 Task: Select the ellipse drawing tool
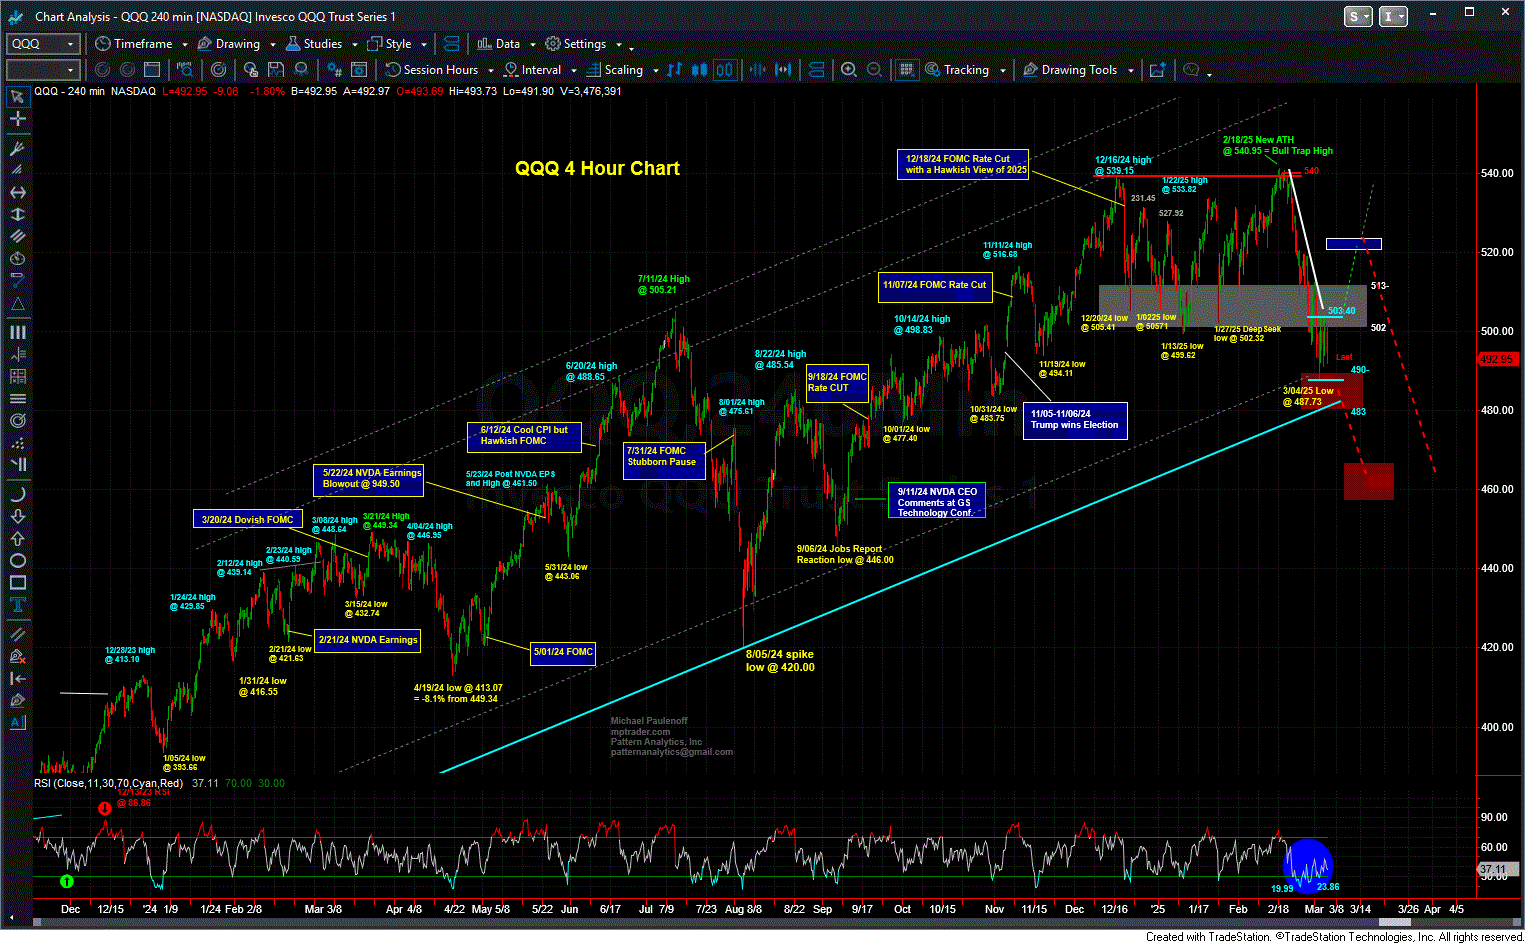pyautogui.click(x=17, y=560)
